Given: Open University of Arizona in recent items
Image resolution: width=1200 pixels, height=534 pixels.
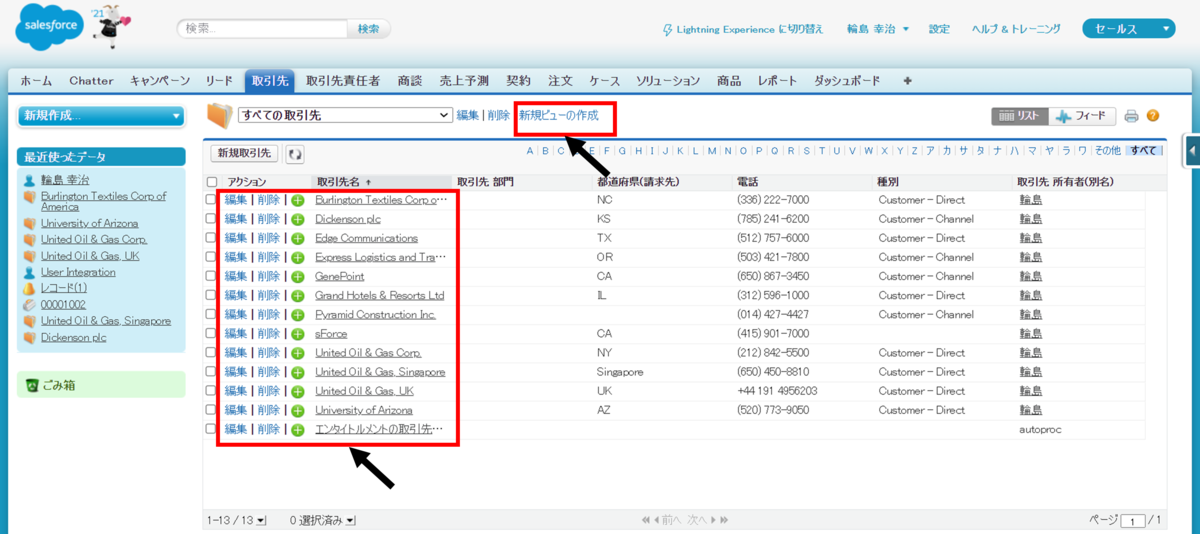Looking at the screenshot, I should pyautogui.click(x=89, y=223).
